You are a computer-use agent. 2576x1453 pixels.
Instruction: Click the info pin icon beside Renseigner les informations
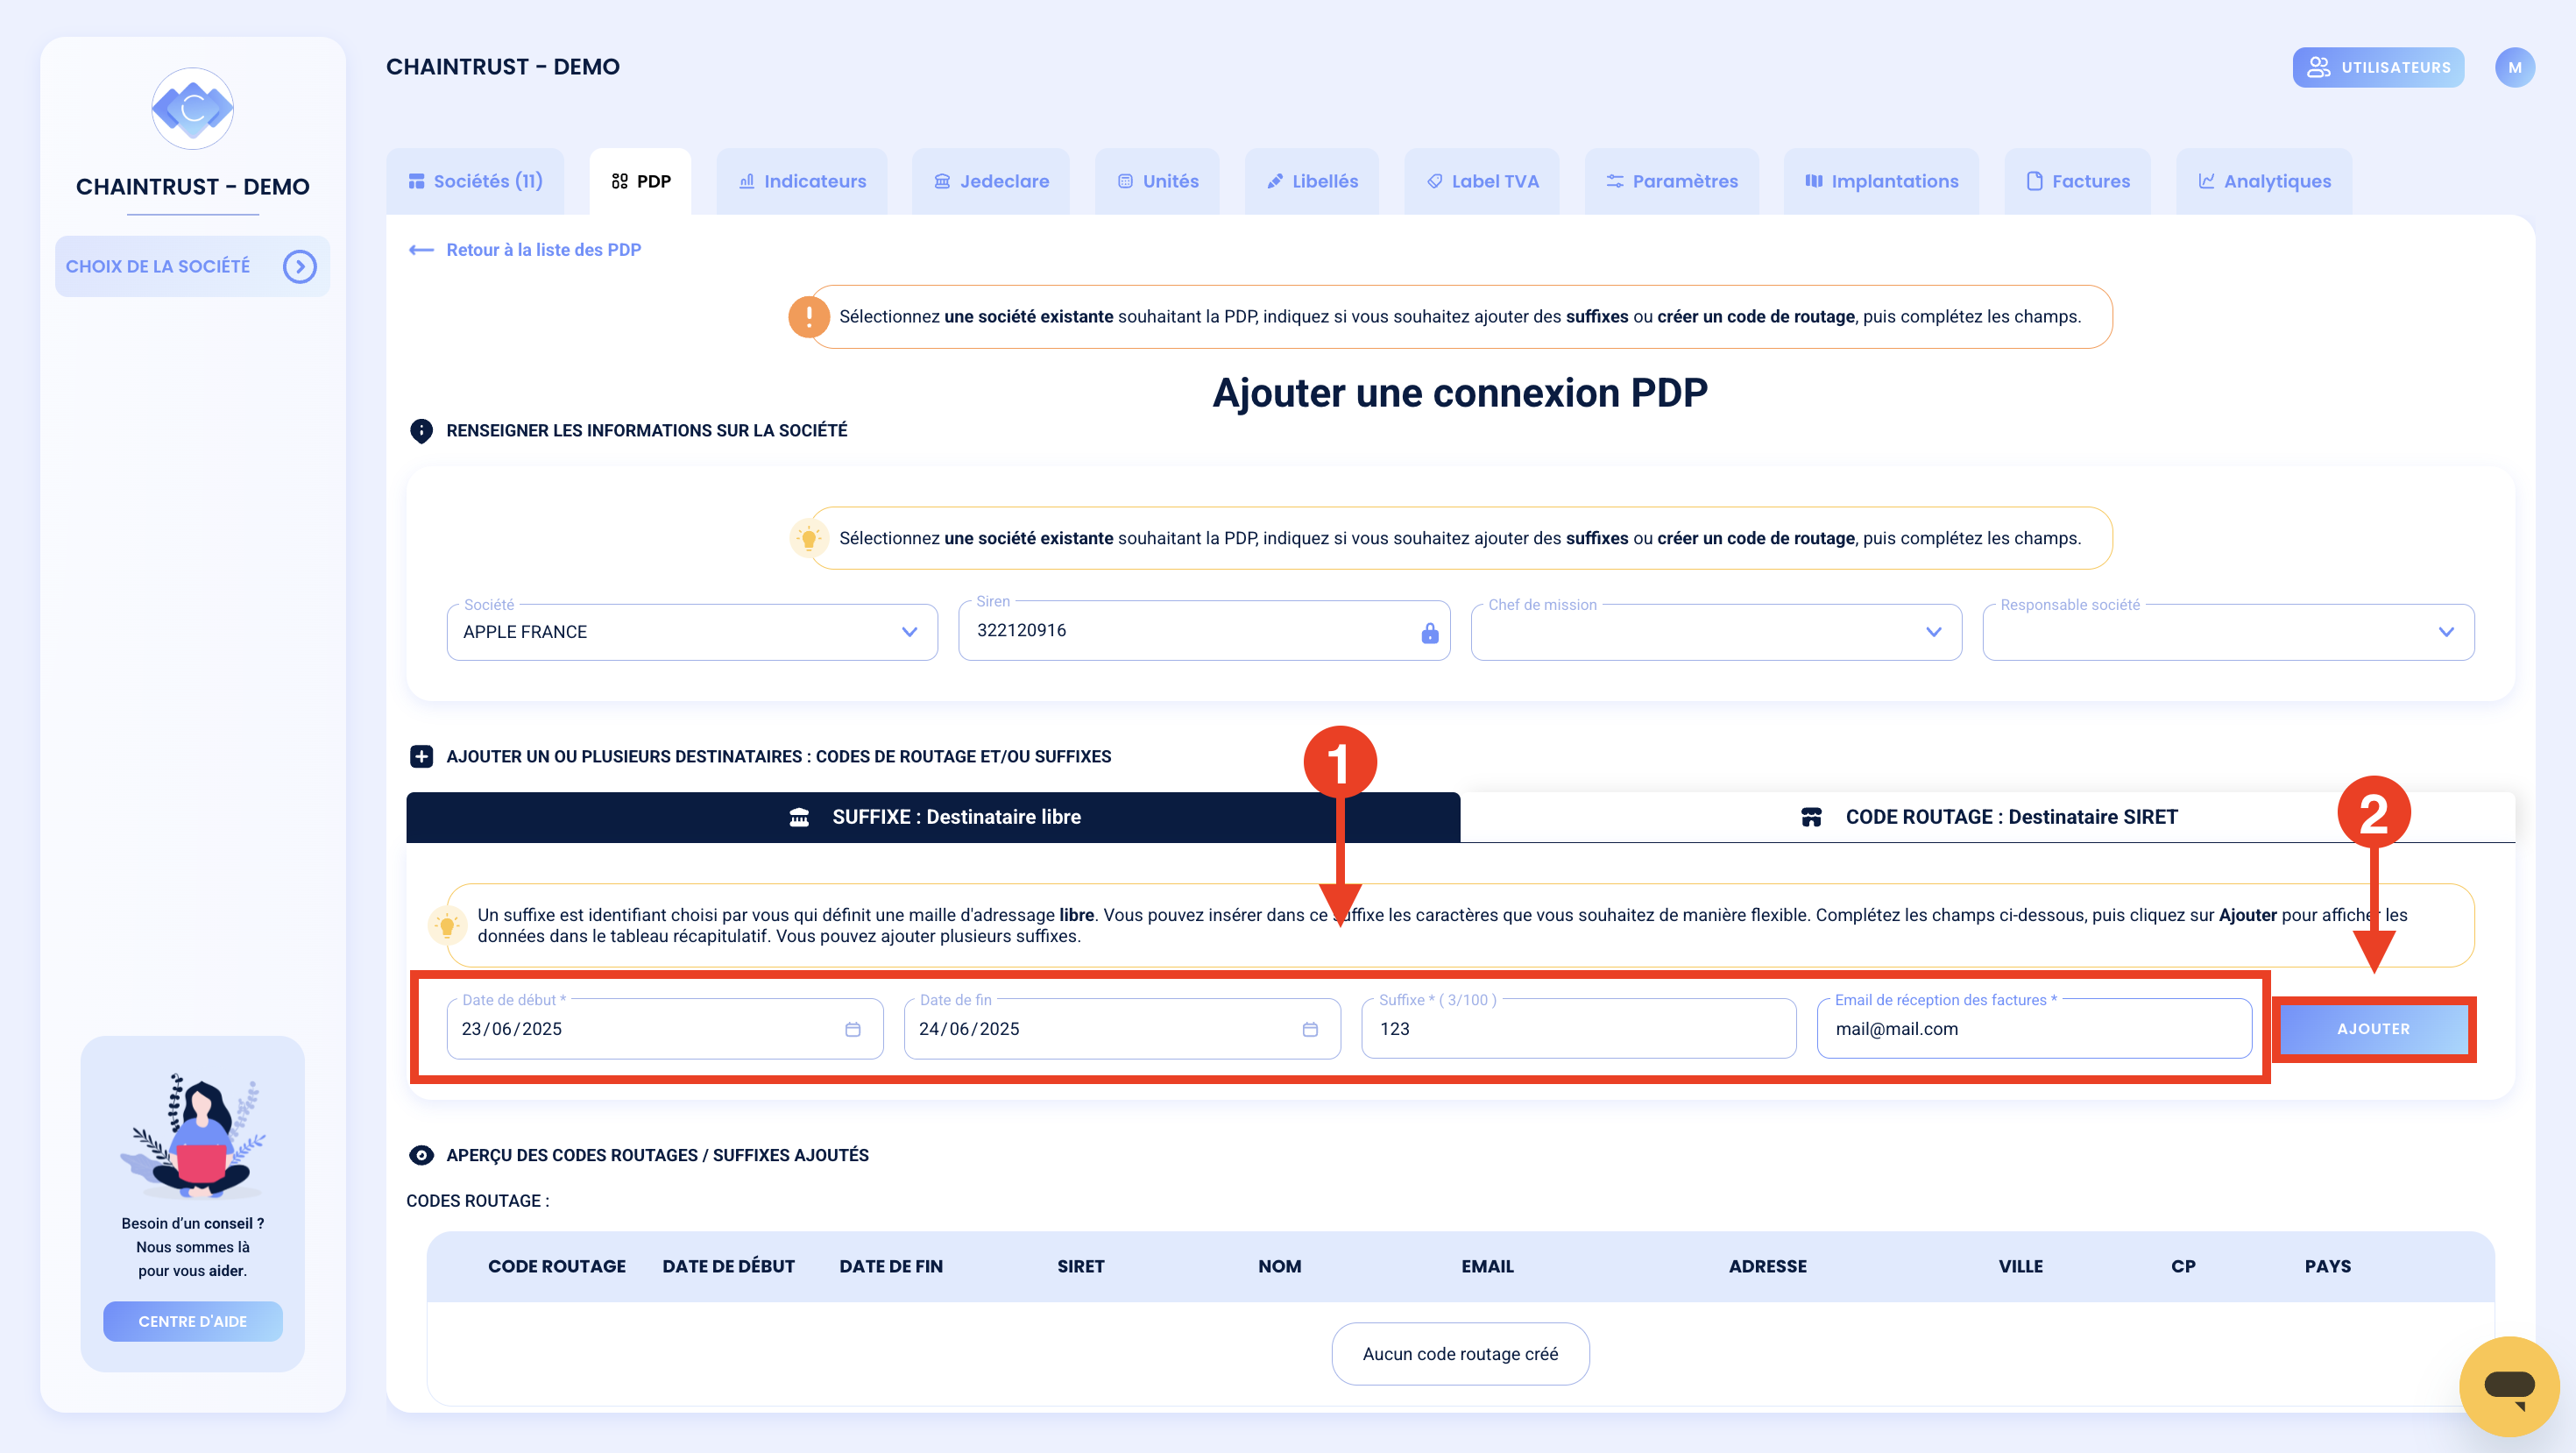tap(421, 431)
